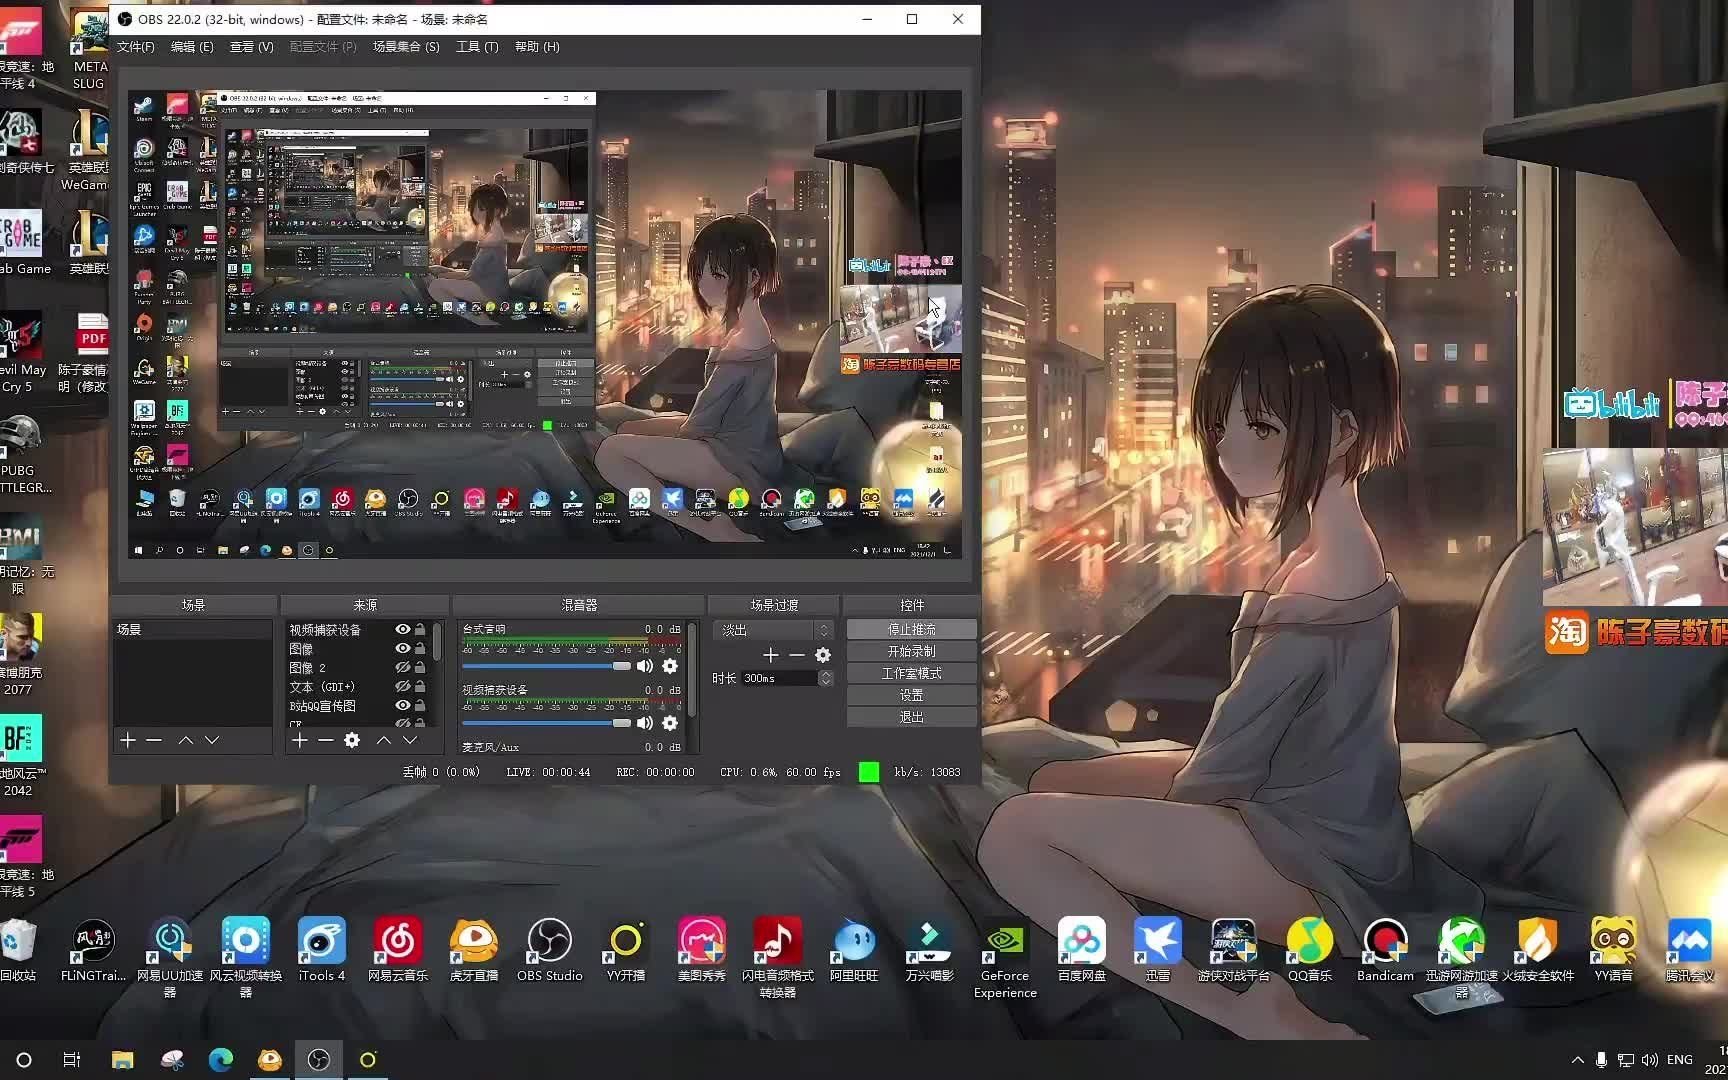Open the 编辑(E) menu
1728x1080 pixels.
(x=192, y=47)
